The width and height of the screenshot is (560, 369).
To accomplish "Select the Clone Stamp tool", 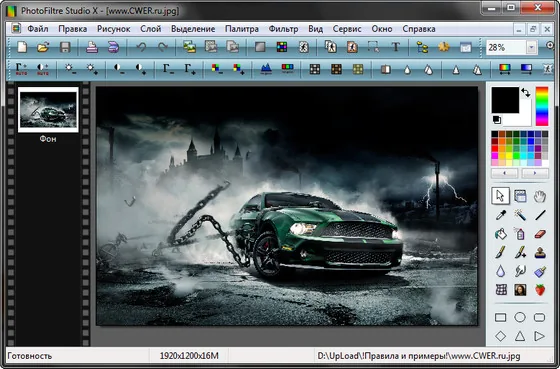I will point(540,253).
